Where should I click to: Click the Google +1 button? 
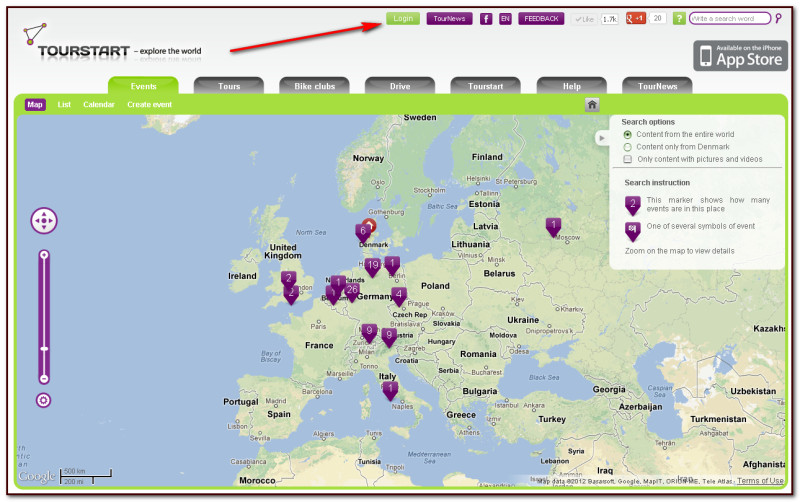pos(635,18)
